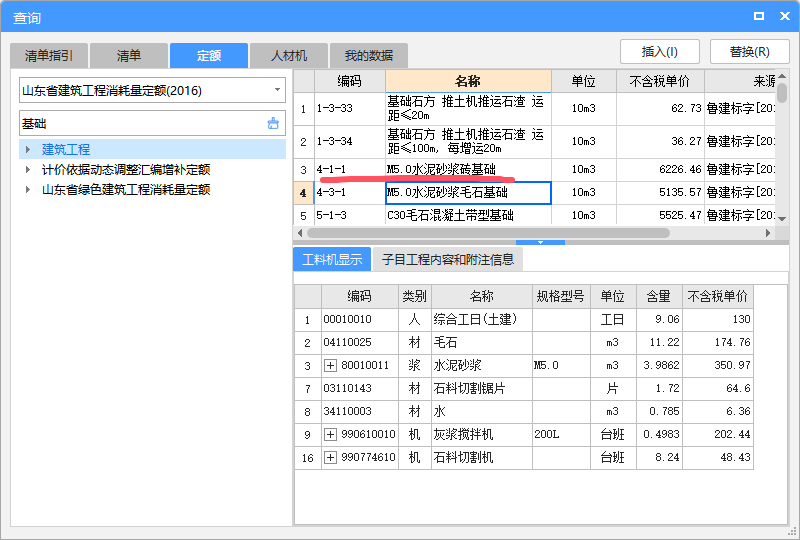Click the price 5135.57 cell
The image size is (800, 540).
click(x=660, y=192)
